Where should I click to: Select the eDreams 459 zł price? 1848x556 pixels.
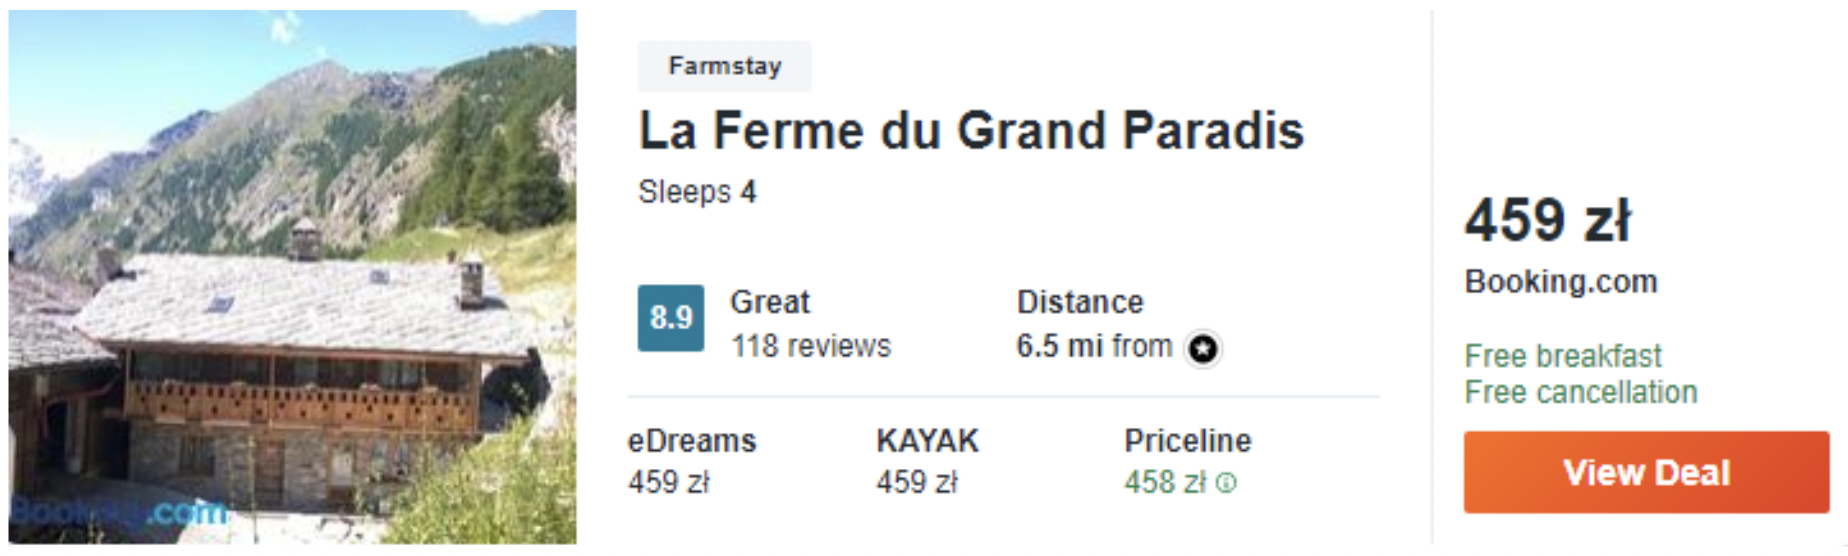(669, 483)
